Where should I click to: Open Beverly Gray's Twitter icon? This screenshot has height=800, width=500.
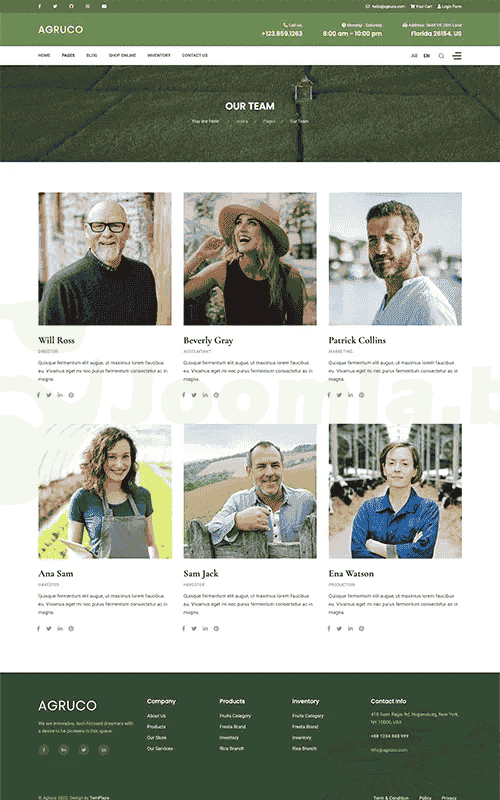(x=194, y=395)
